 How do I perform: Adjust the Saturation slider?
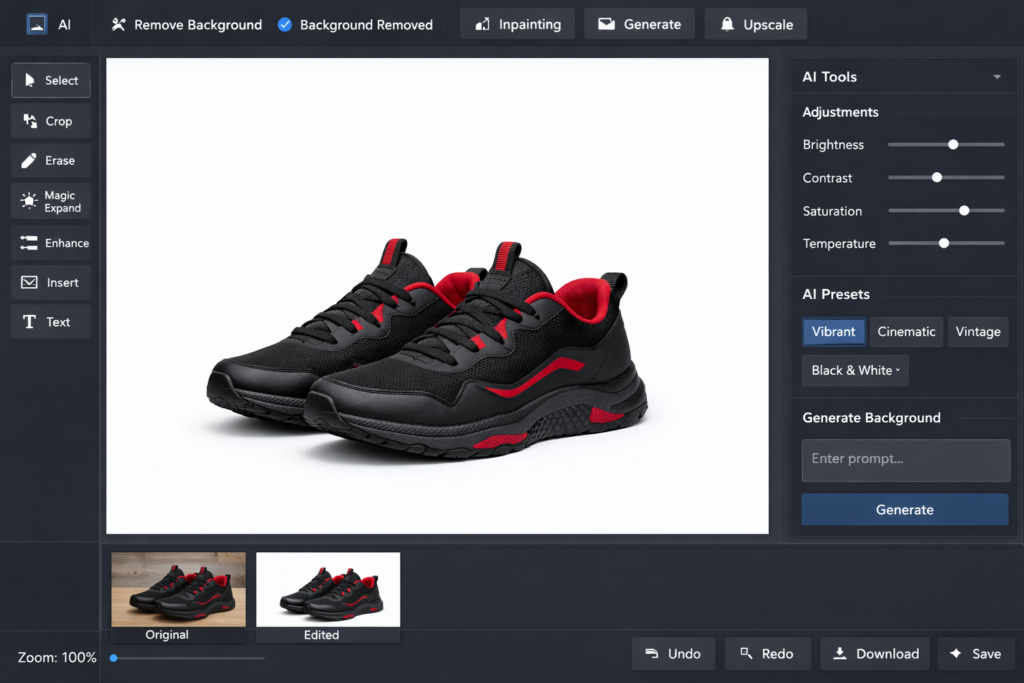(x=963, y=210)
